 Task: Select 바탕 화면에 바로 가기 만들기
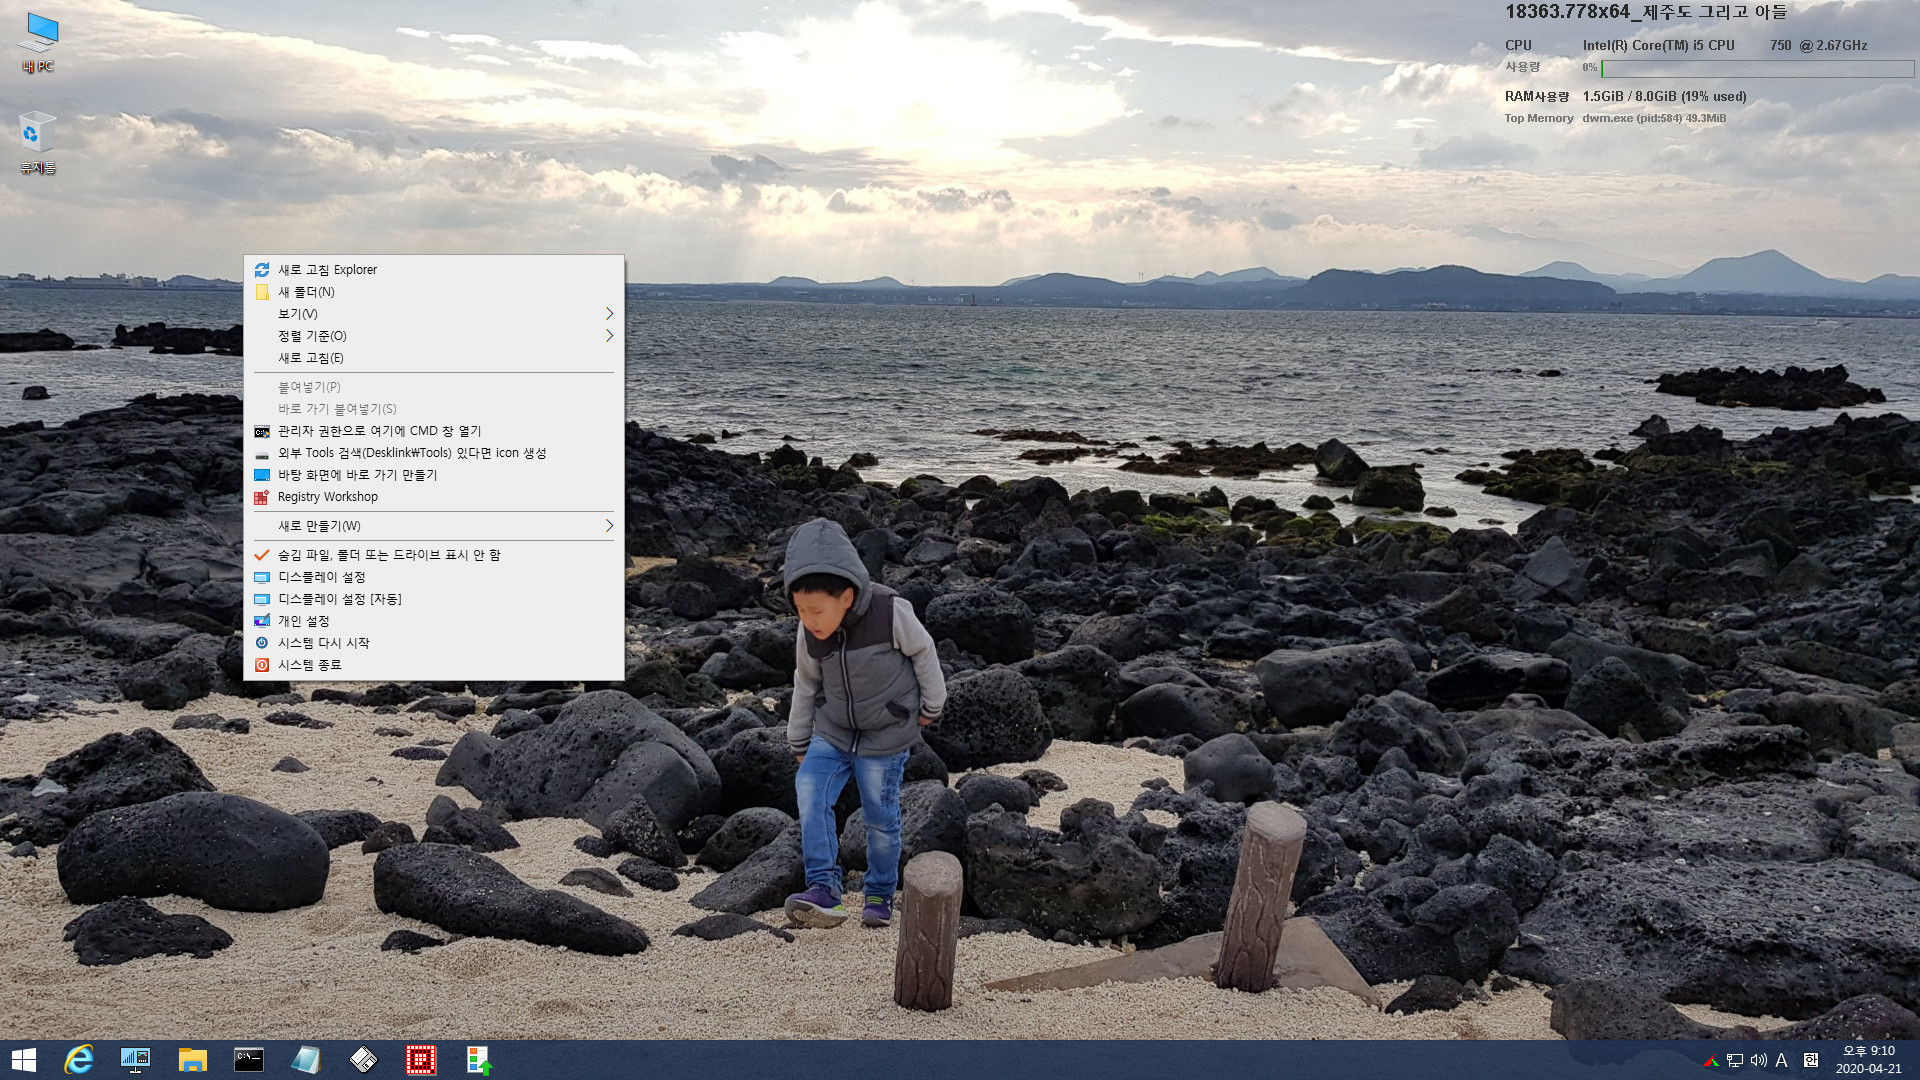click(434, 475)
